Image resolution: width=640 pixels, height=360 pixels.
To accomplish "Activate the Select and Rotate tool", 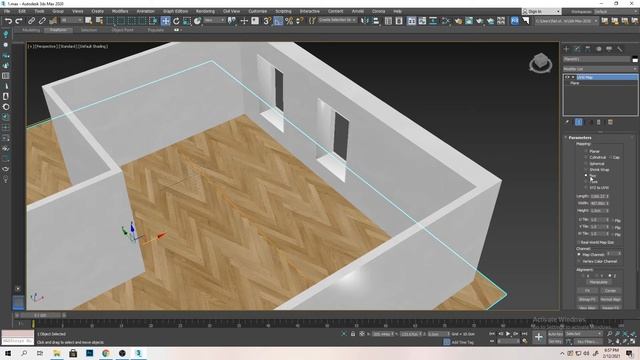I will (176, 20).
